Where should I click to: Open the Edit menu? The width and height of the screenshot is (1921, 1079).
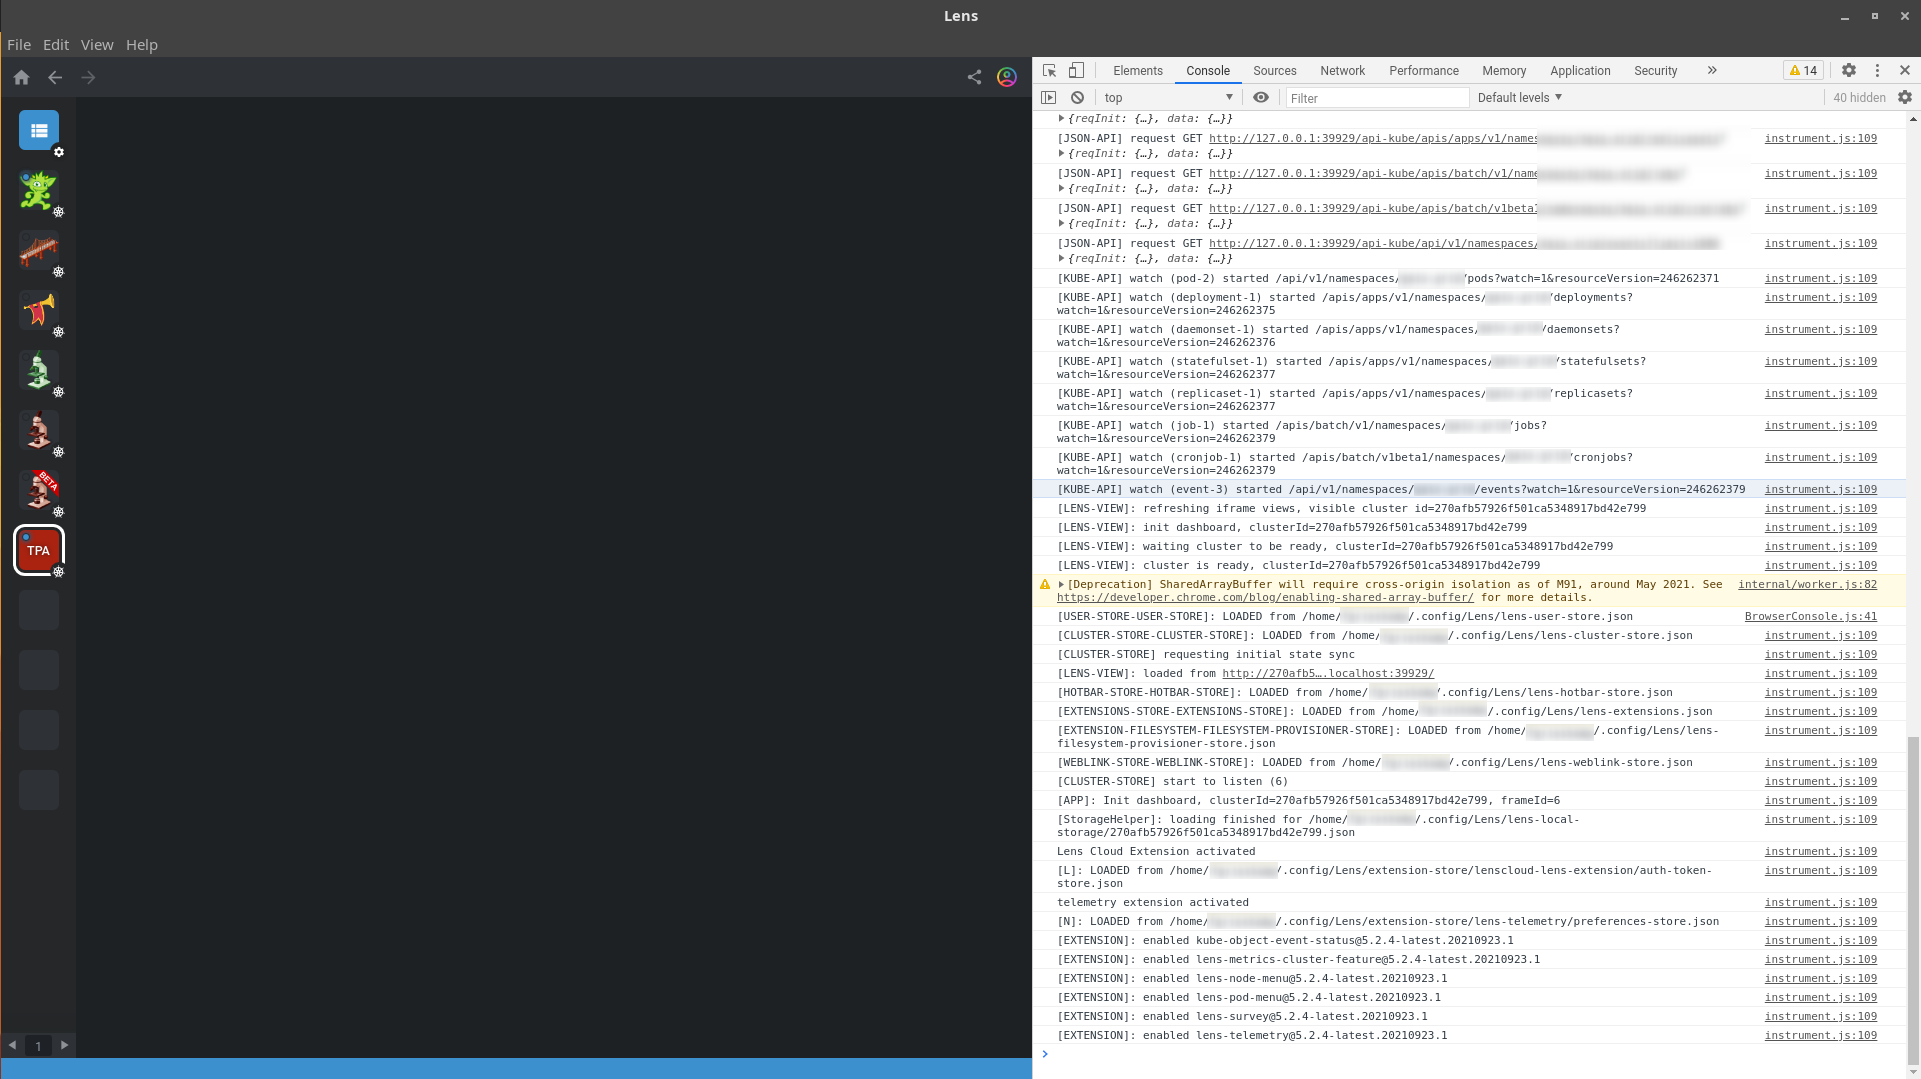coord(55,44)
